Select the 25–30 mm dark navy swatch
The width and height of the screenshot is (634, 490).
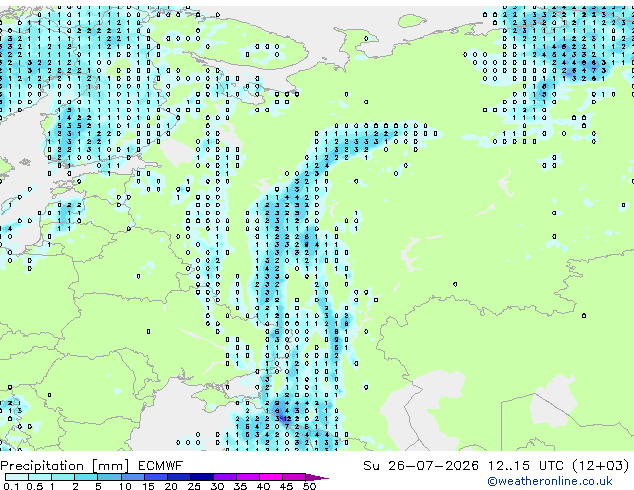pos(202,477)
